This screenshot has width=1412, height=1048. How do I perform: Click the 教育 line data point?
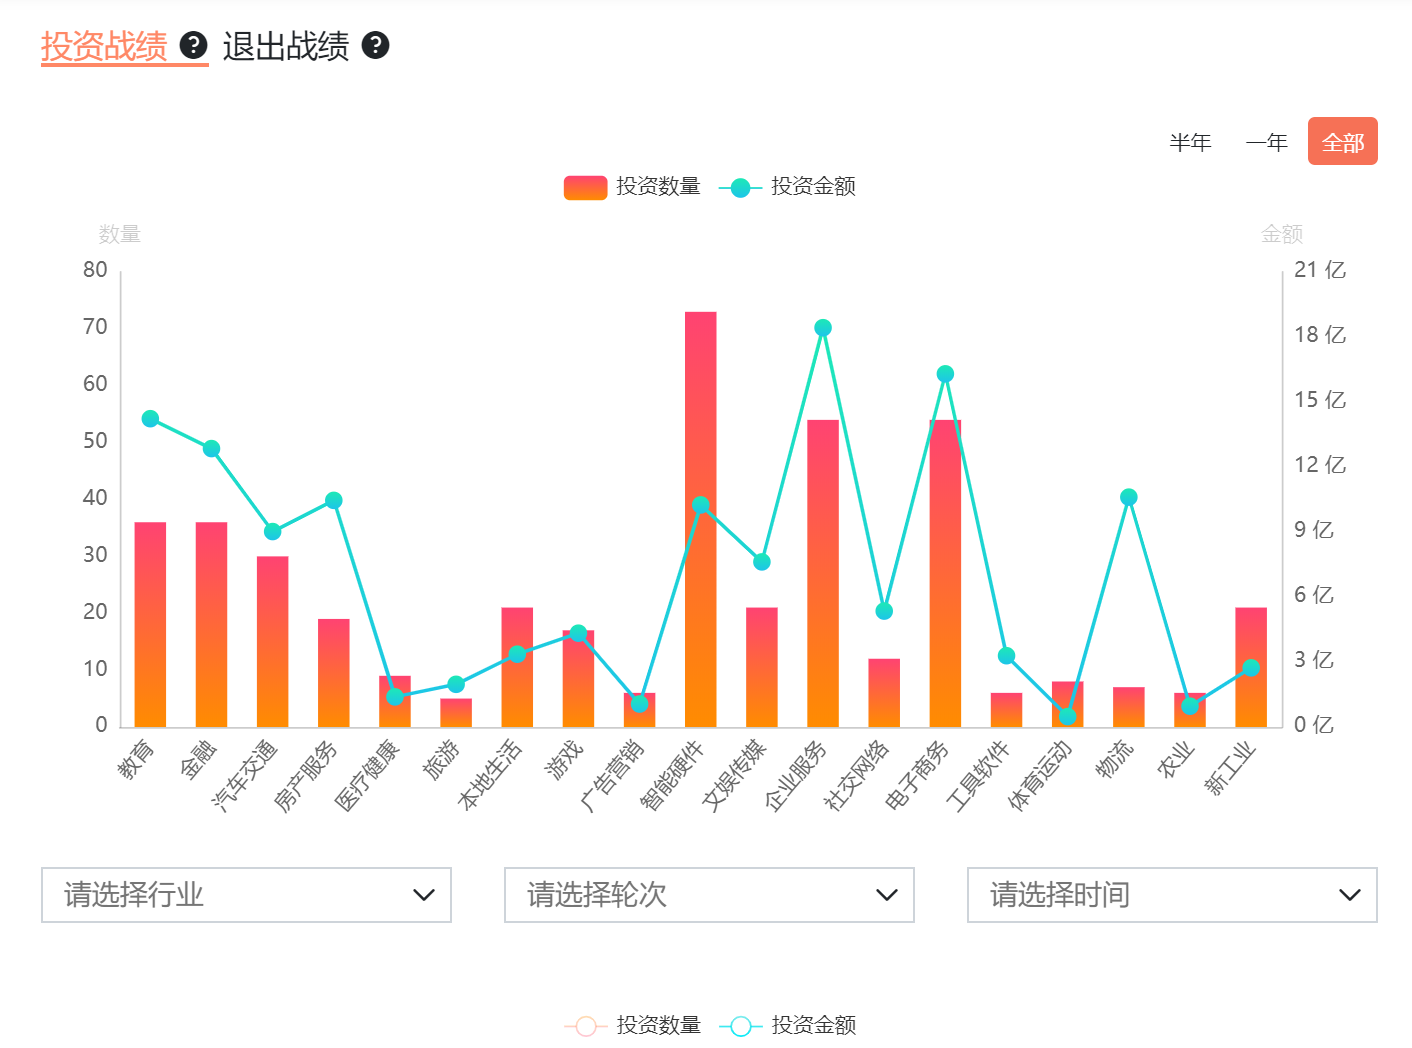point(151,419)
